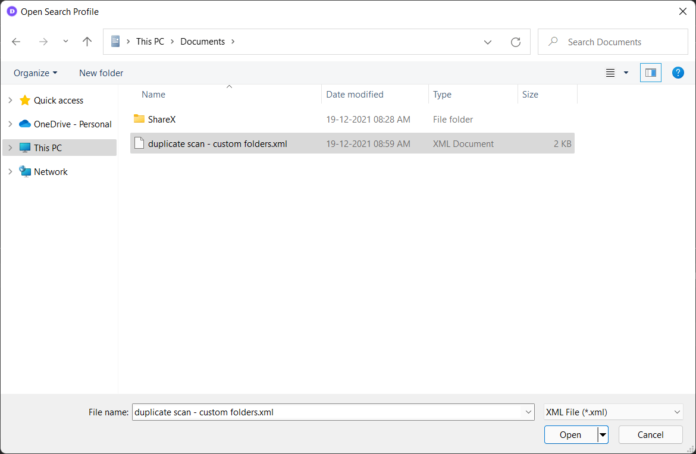Sort by Date modified column
696x454 pixels.
355,95
